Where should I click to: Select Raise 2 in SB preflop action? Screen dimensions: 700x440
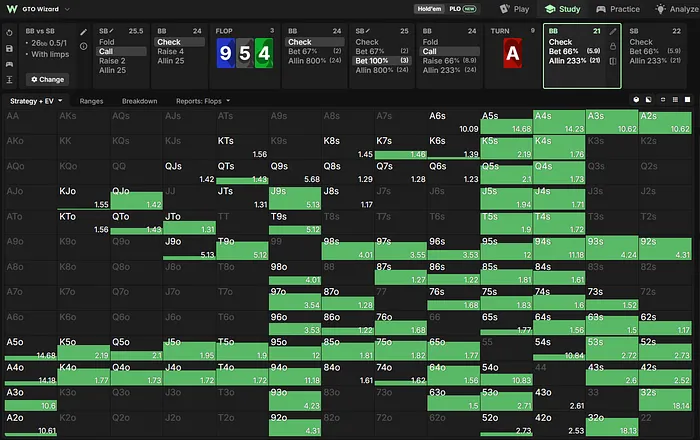tap(112, 61)
